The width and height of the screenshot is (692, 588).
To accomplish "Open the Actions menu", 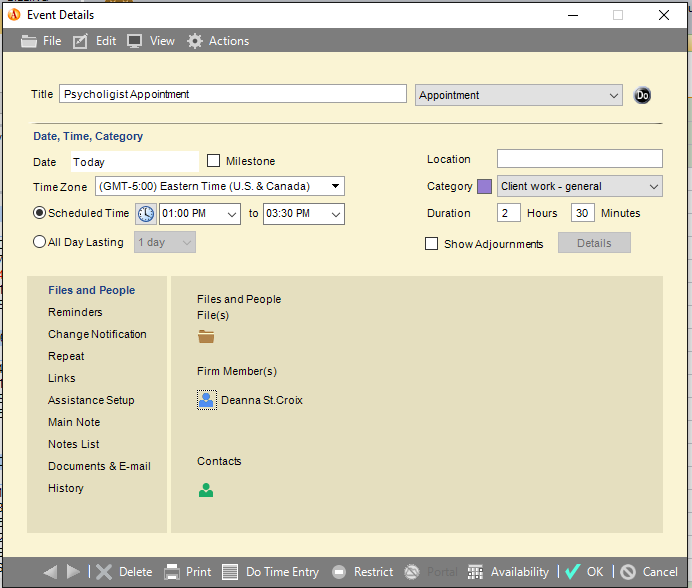I will [x=218, y=41].
